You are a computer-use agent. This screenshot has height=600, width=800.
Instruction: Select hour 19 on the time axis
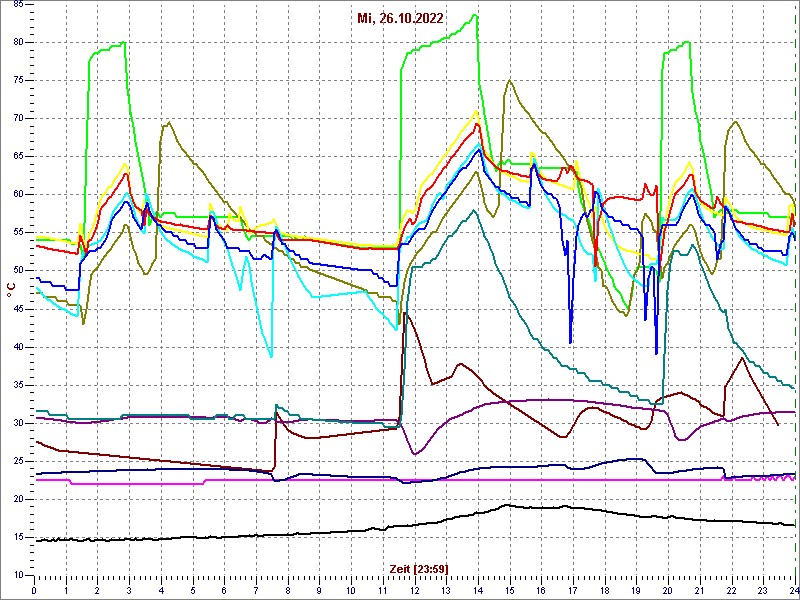tap(636, 590)
